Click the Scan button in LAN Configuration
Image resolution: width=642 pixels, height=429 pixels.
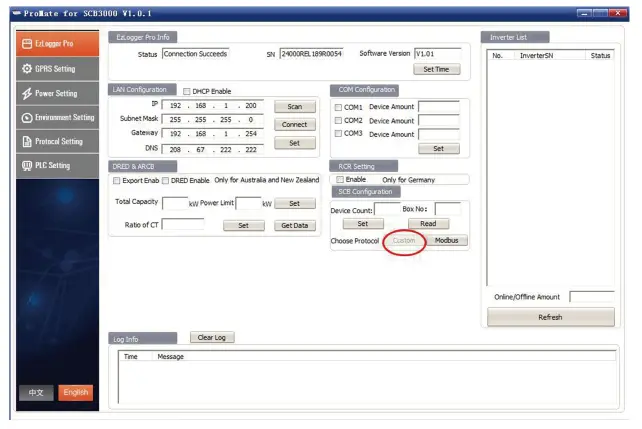point(295,106)
